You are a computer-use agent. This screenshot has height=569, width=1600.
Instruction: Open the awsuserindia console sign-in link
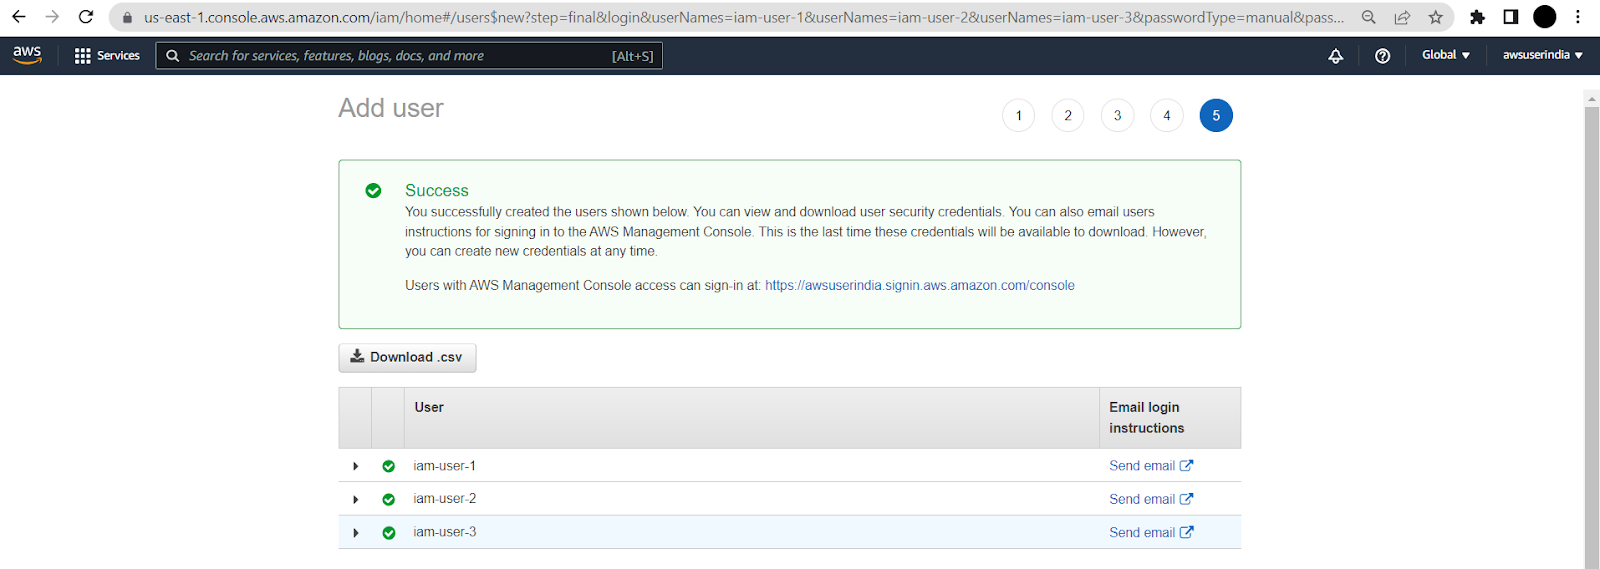click(x=920, y=285)
